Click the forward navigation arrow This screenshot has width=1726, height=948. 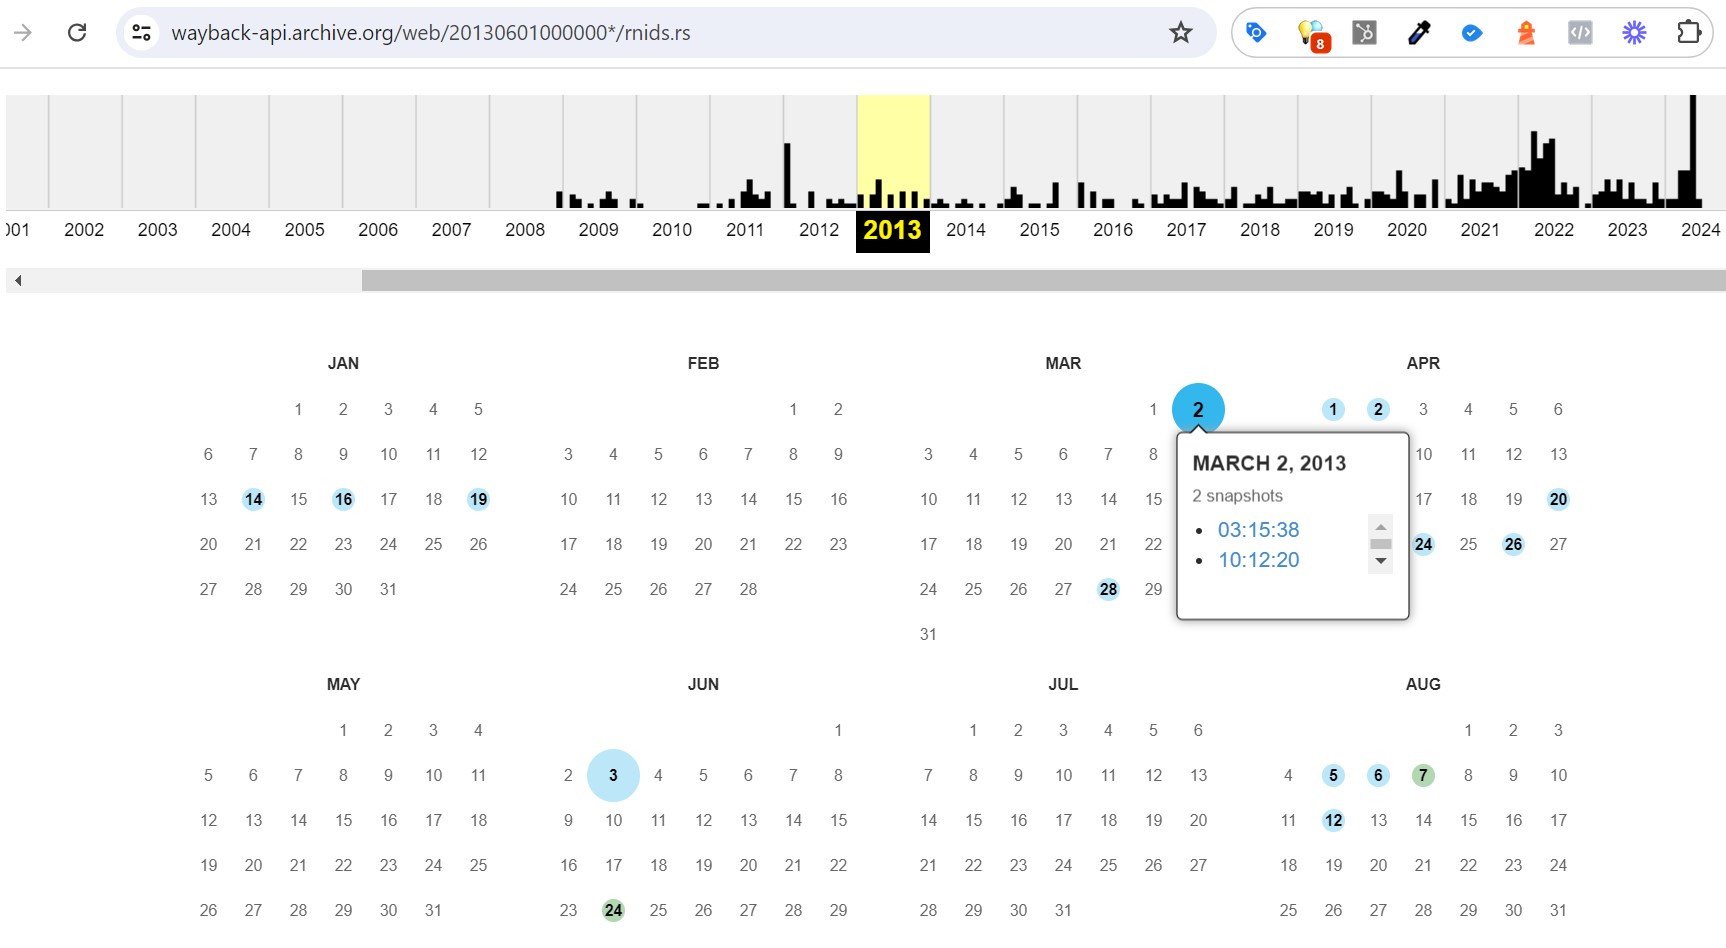coord(23,33)
